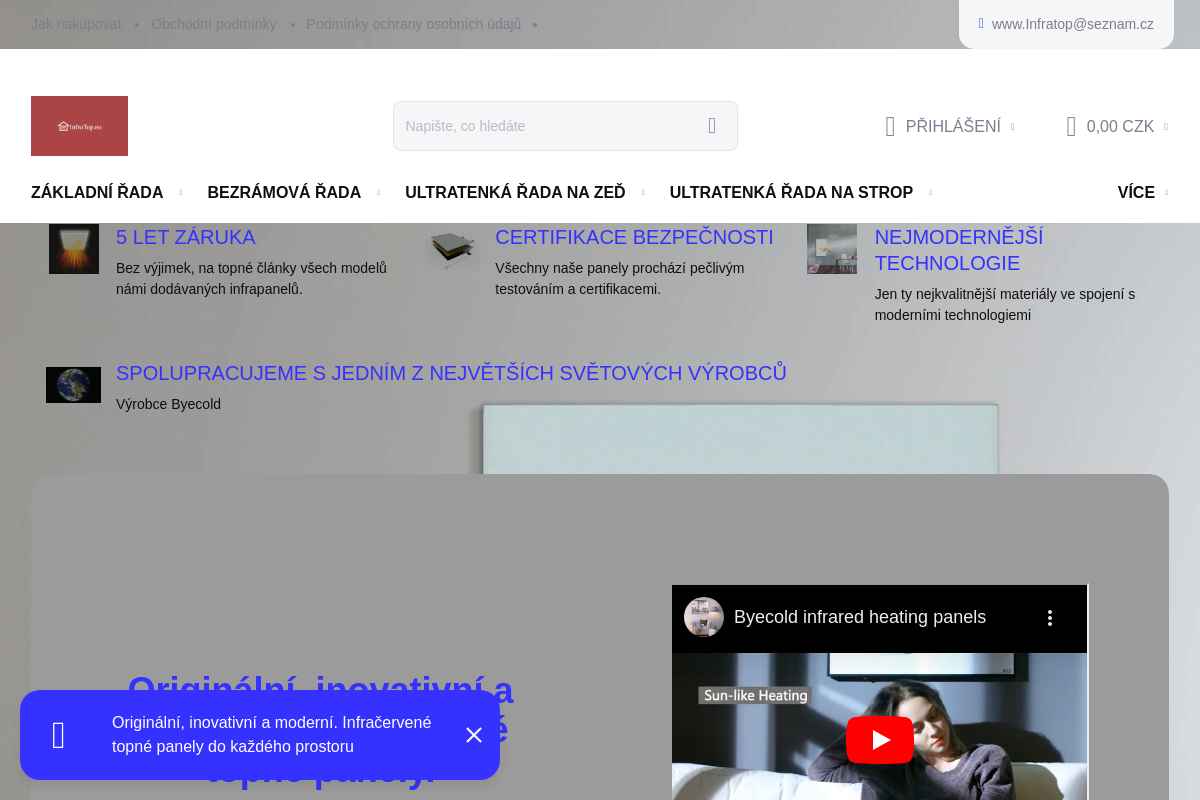
Task: Click the text 'Jen ty nejkvalitnější materiály'
Action: tap(1005, 304)
